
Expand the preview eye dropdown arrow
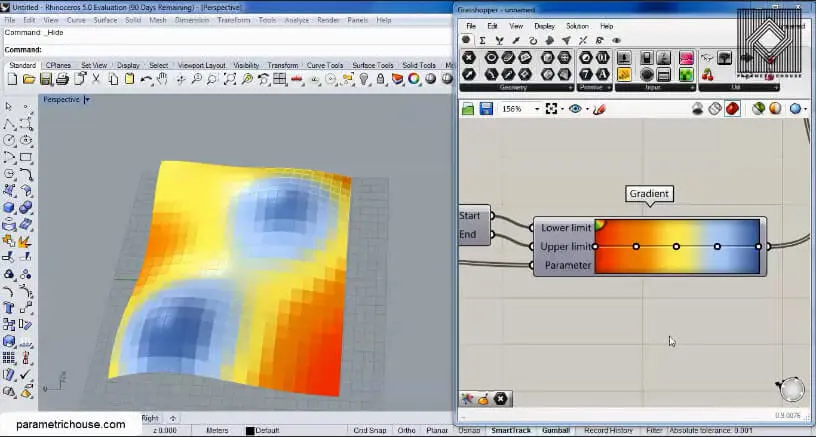tap(587, 109)
